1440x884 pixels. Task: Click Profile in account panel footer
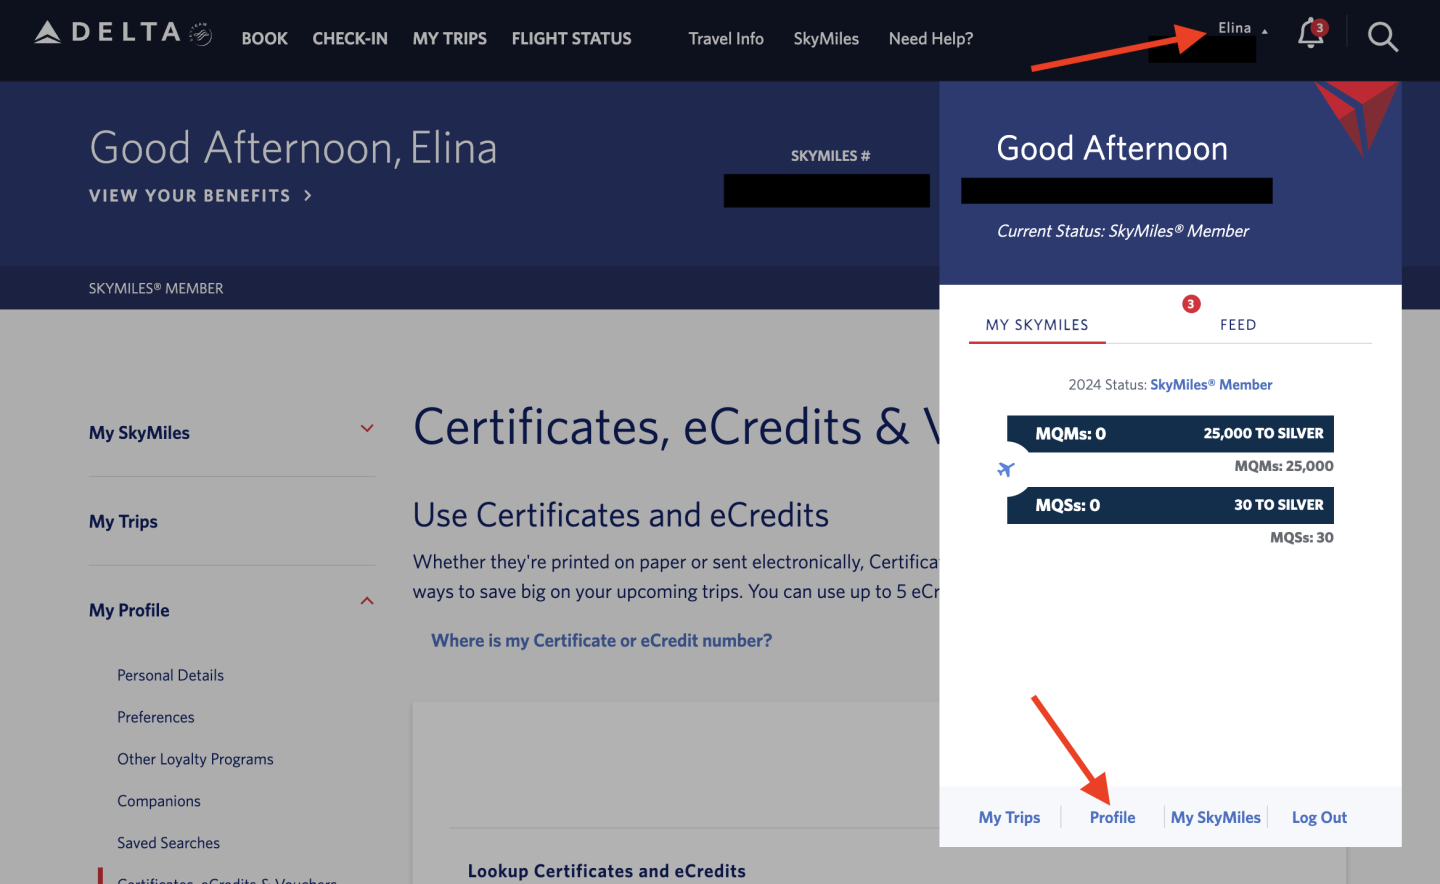pos(1112,818)
